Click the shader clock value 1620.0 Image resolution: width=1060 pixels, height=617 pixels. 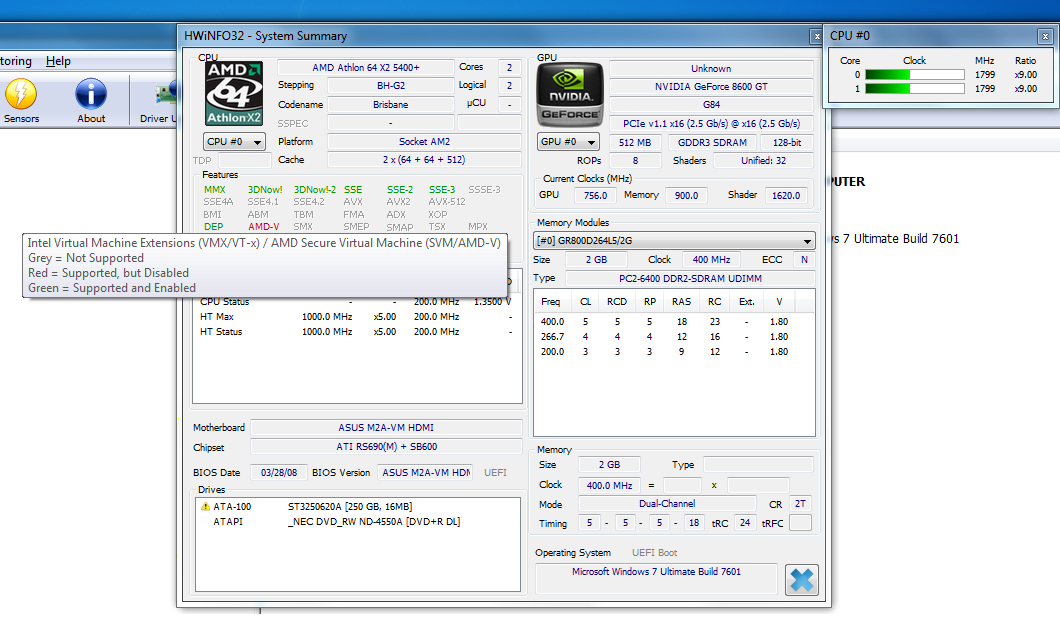786,195
